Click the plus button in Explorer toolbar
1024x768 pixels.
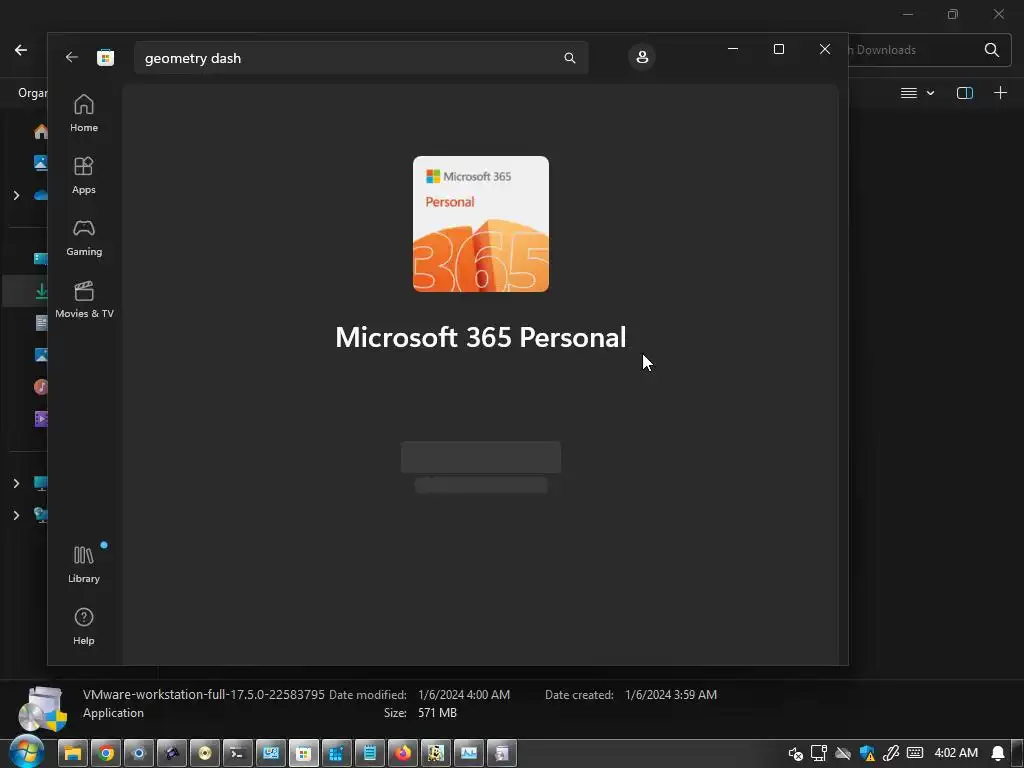(1000, 93)
